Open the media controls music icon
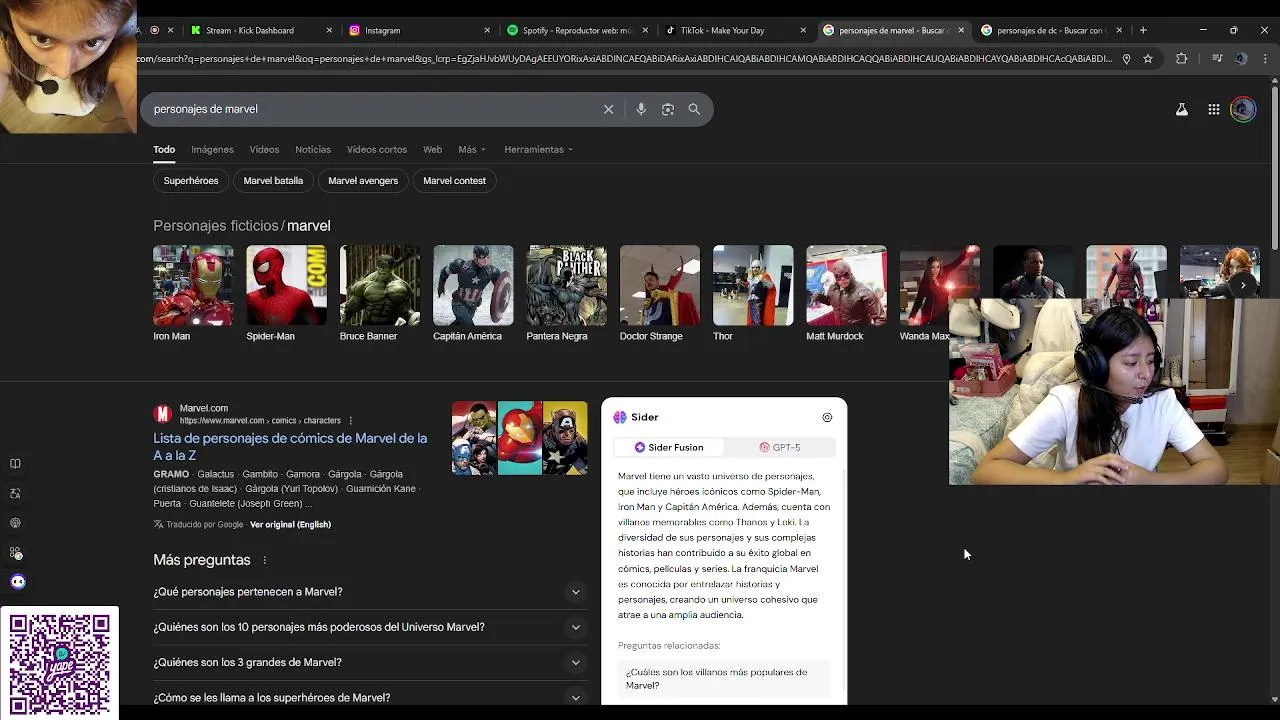 (x=1217, y=59)
